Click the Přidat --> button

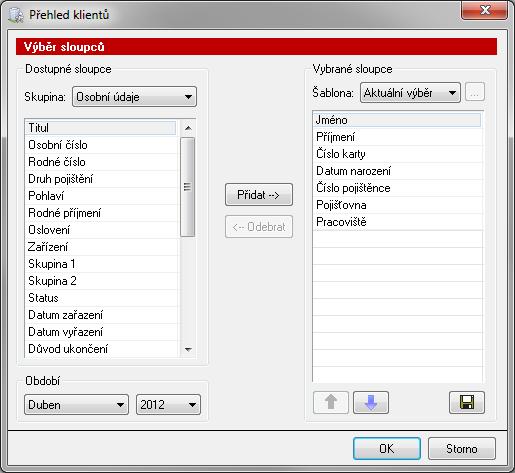point(259,194)
